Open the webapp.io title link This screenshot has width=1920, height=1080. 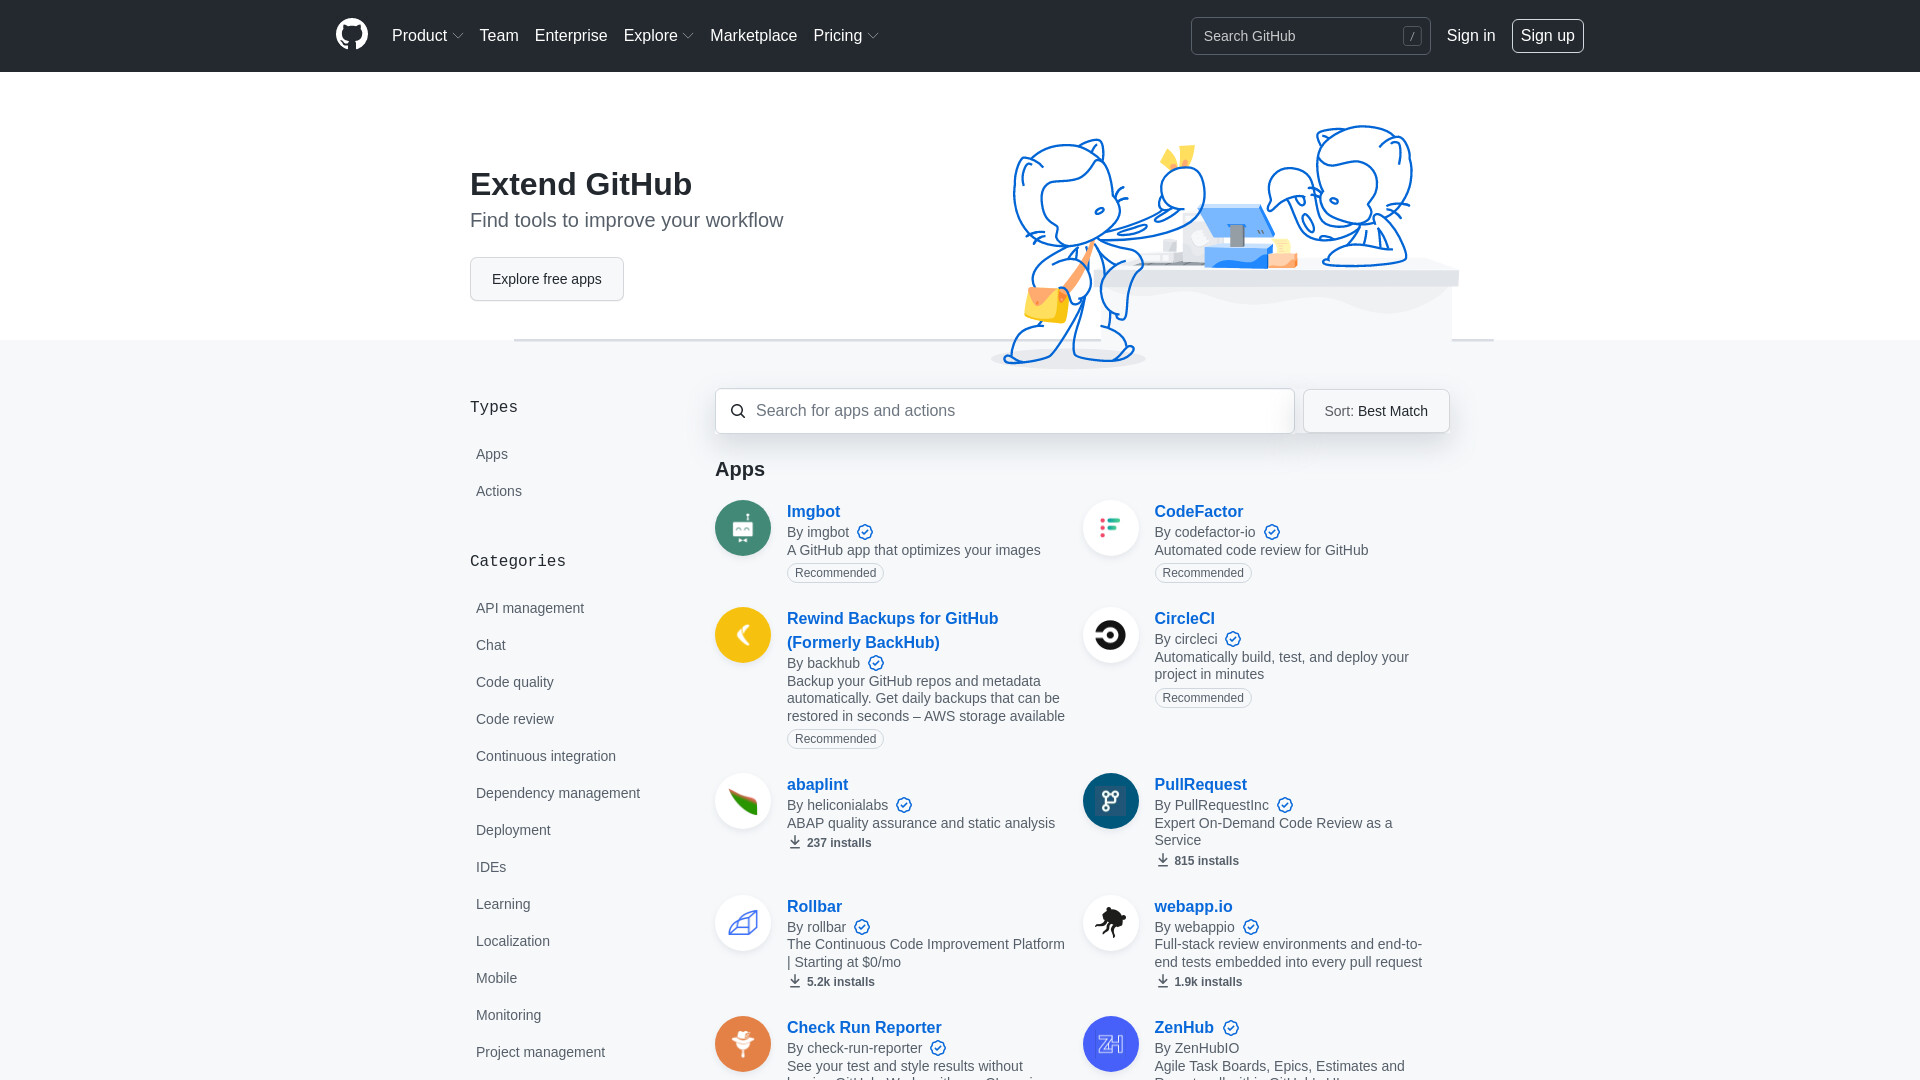pos(1194,907)
